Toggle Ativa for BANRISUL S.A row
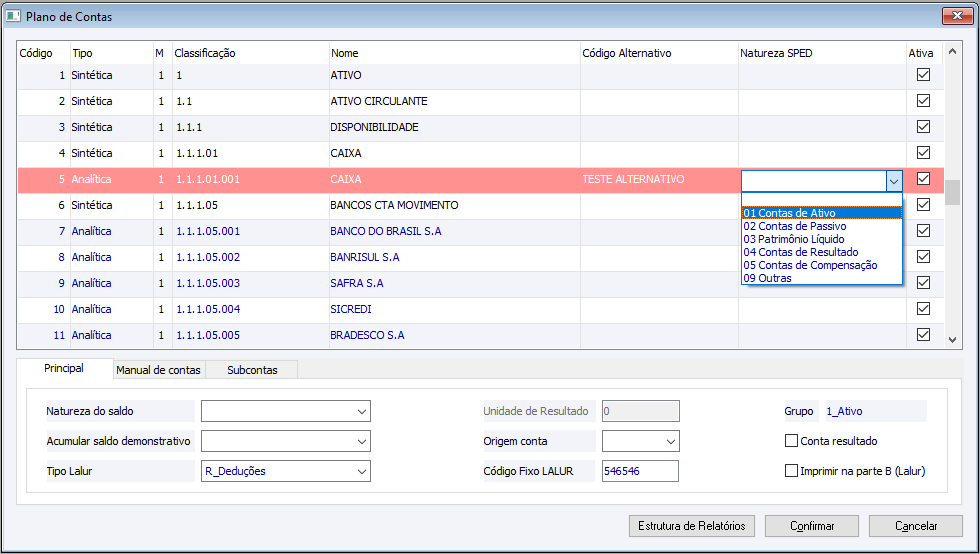This screenshot has height=554, width=980. click(x=923, y=256)
